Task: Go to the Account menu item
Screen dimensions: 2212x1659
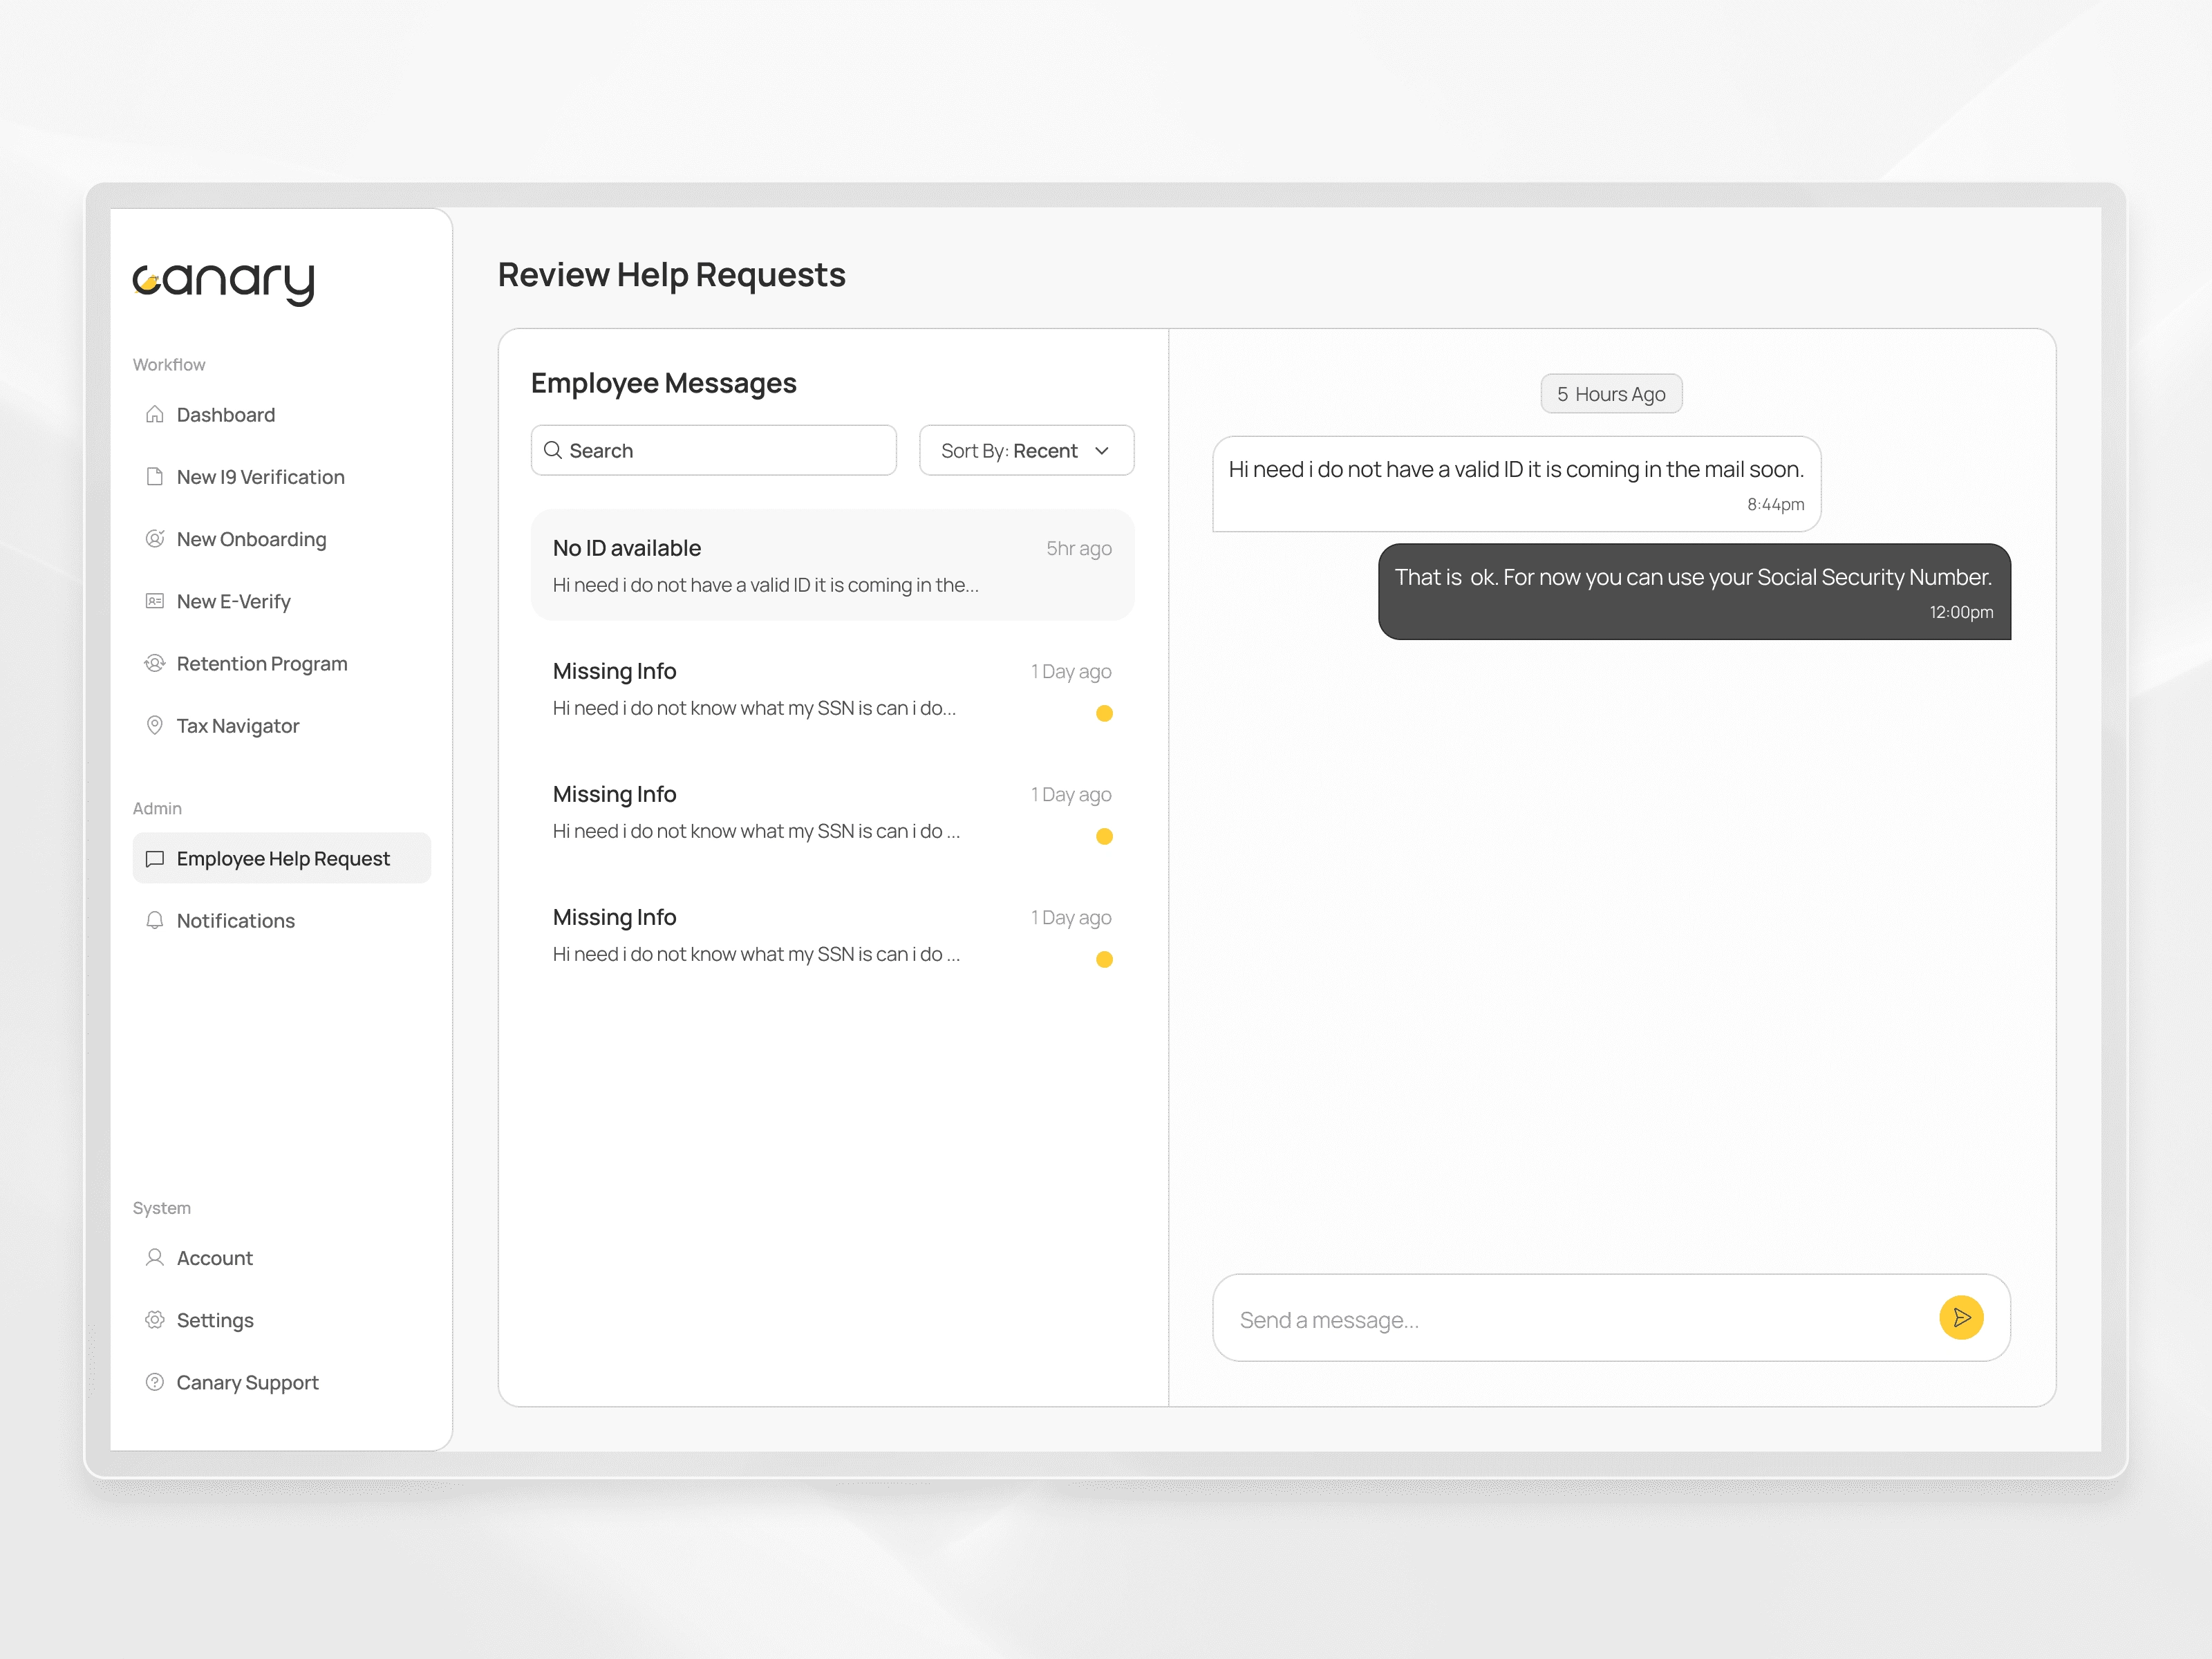Action: (x=214, y=1258)
